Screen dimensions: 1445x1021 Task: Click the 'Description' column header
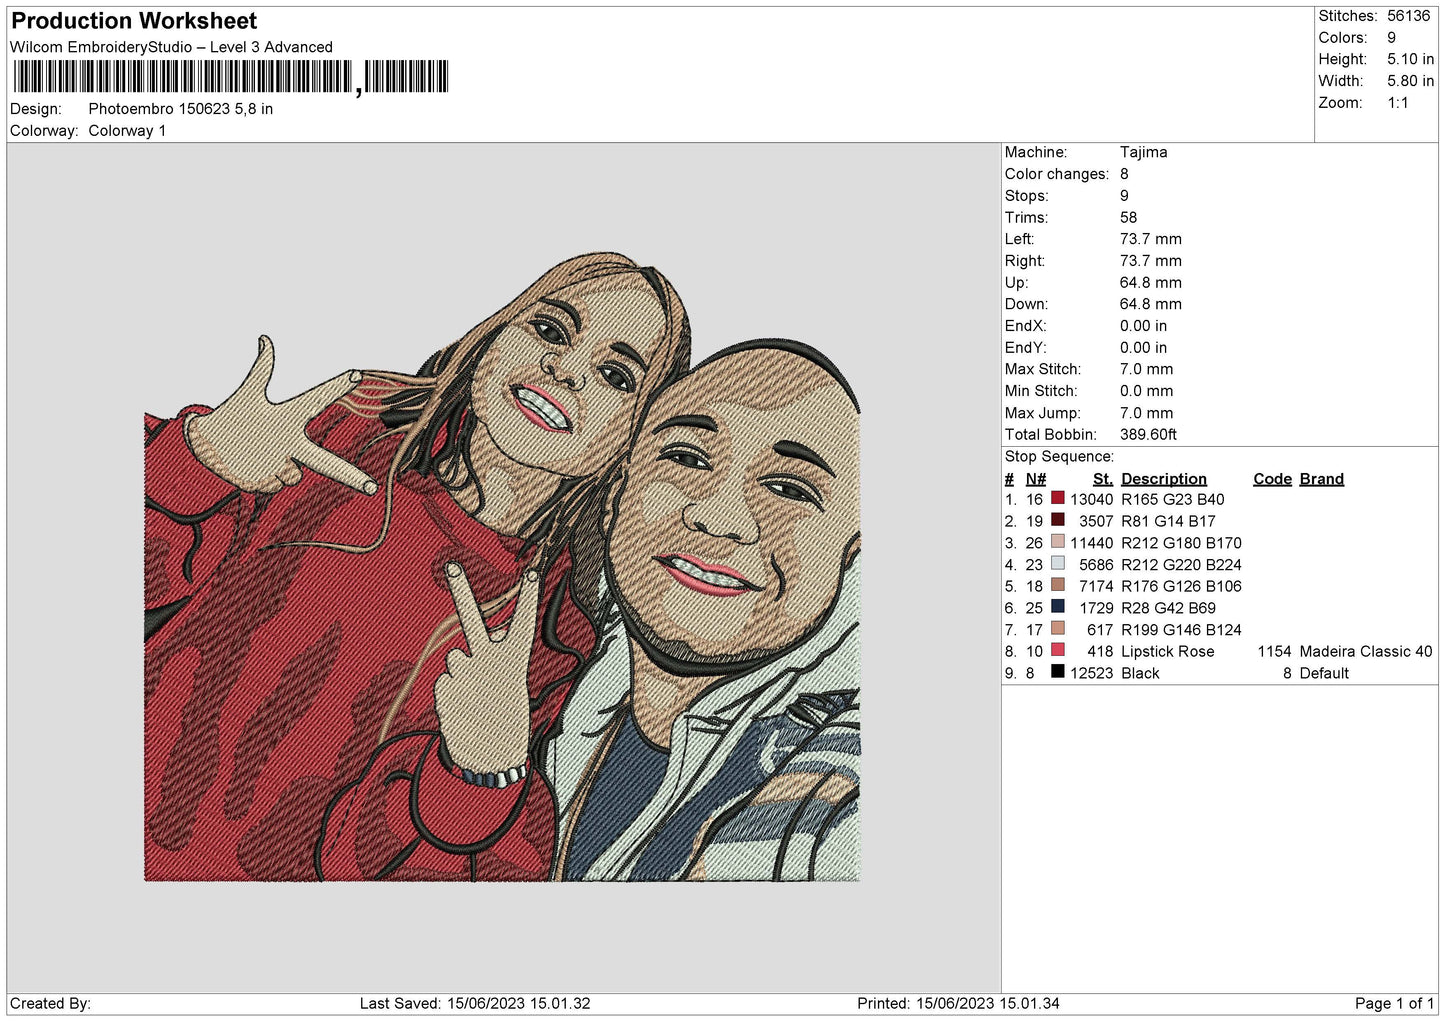(1164, 479)
